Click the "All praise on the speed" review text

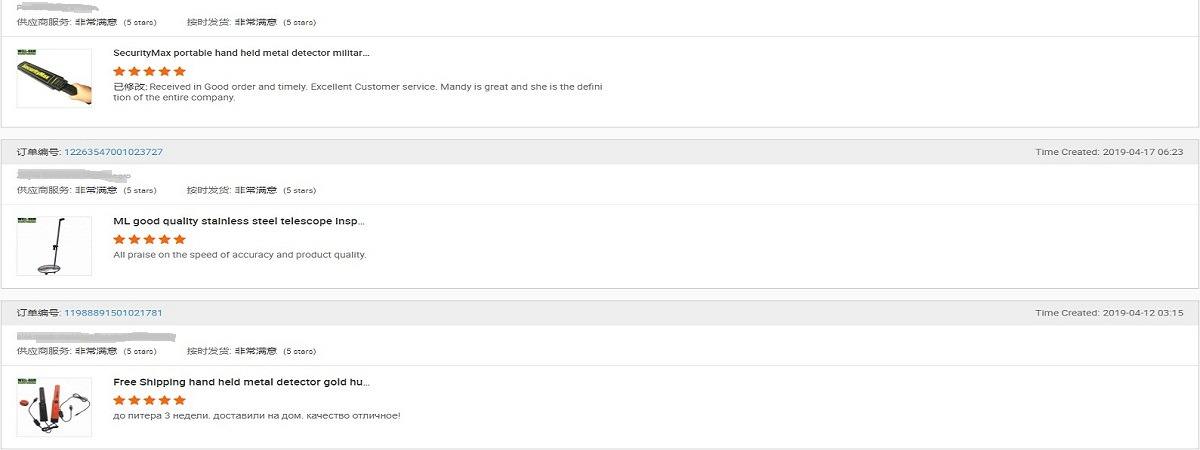tap(240, 255)
